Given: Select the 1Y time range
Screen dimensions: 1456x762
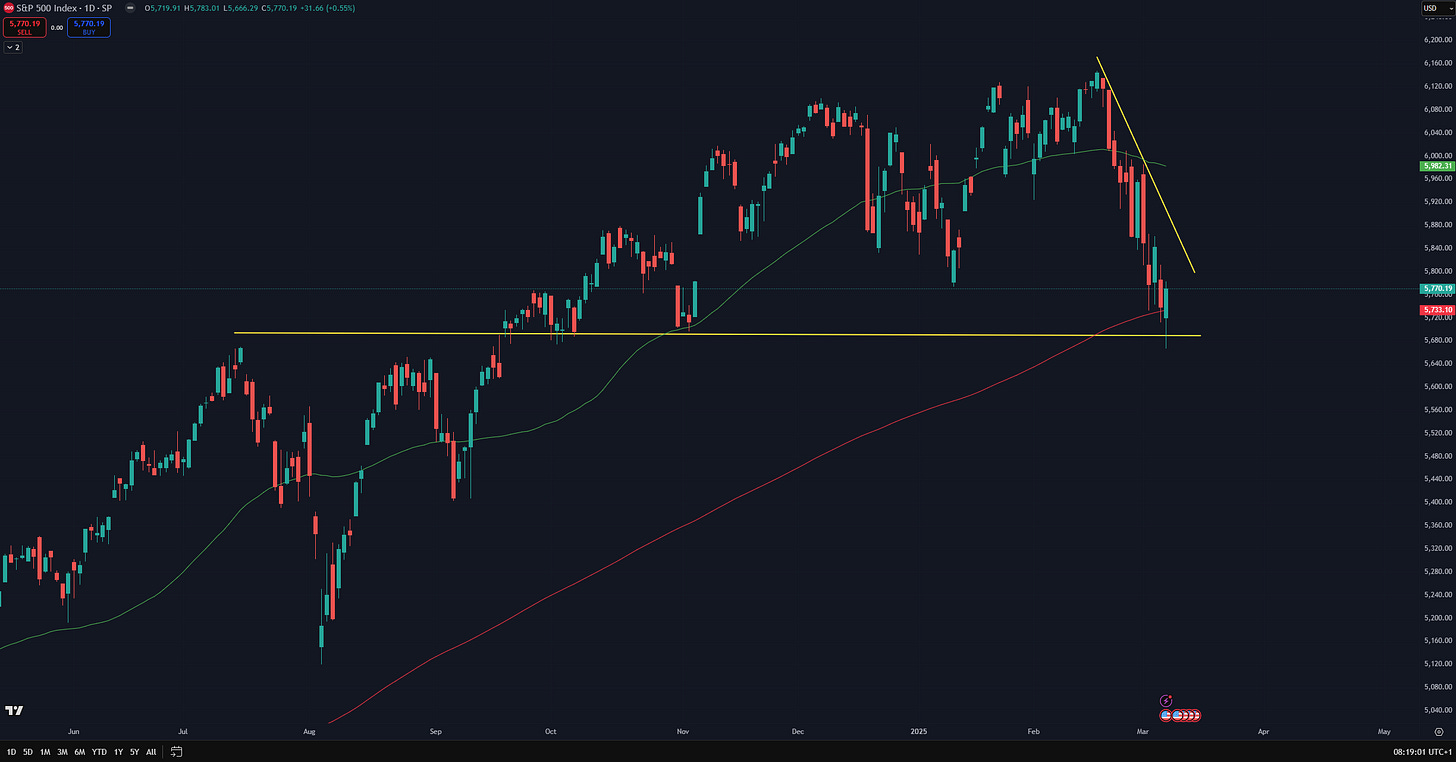Looking at the screenshot, I should pyautogui.click(x=119, y=751).
